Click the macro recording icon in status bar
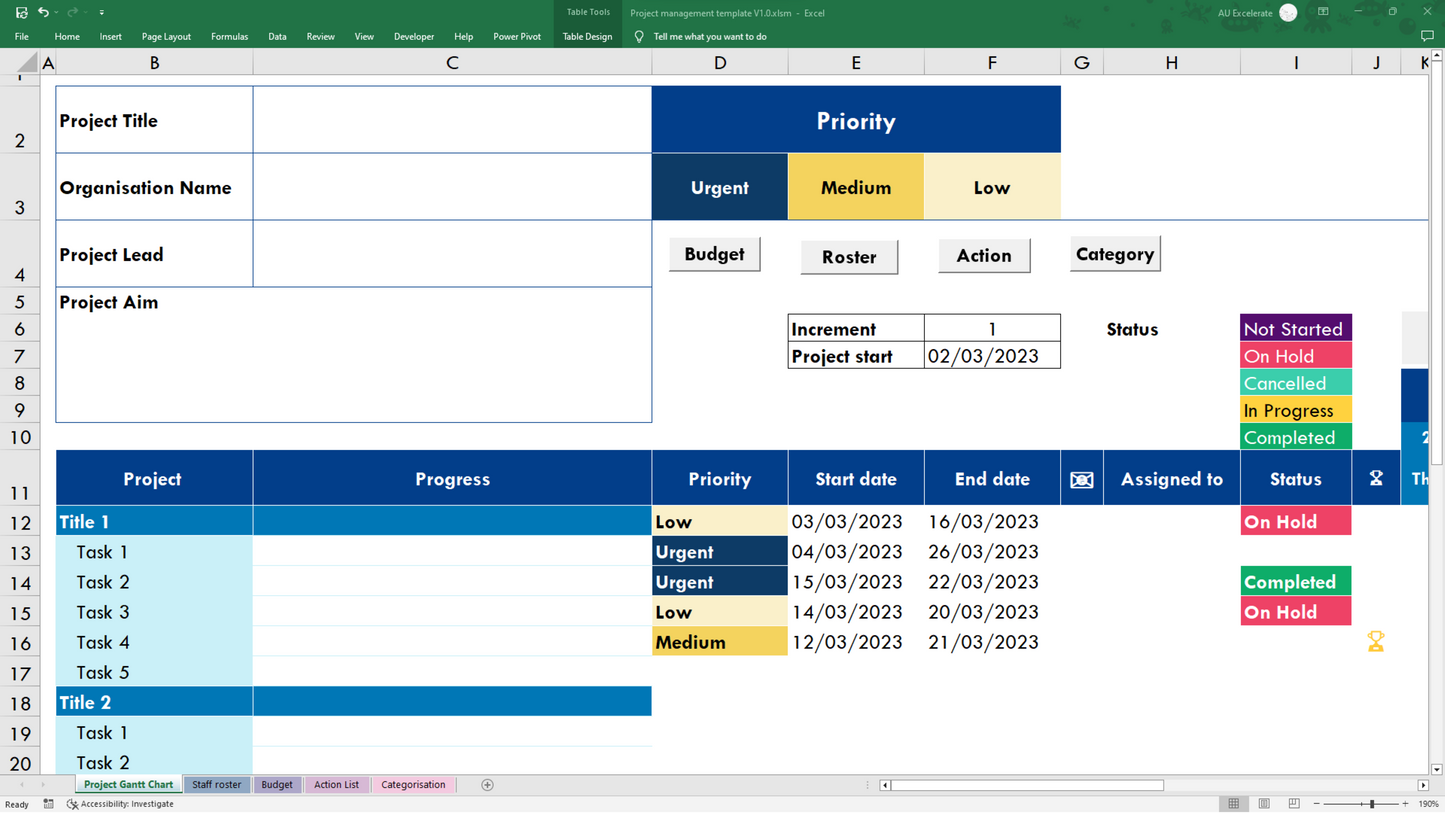Viewport: 1445px width, 813px height. click(x=48, y=804)
